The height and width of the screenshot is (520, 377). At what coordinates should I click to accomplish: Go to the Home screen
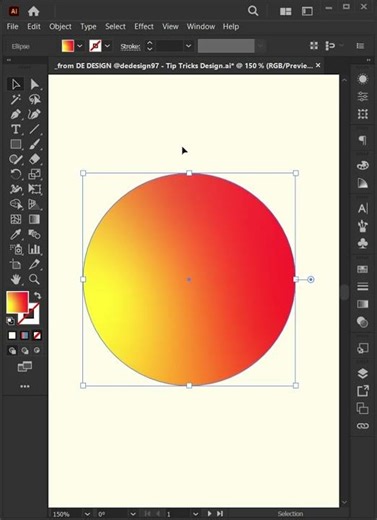coord(33,11)
